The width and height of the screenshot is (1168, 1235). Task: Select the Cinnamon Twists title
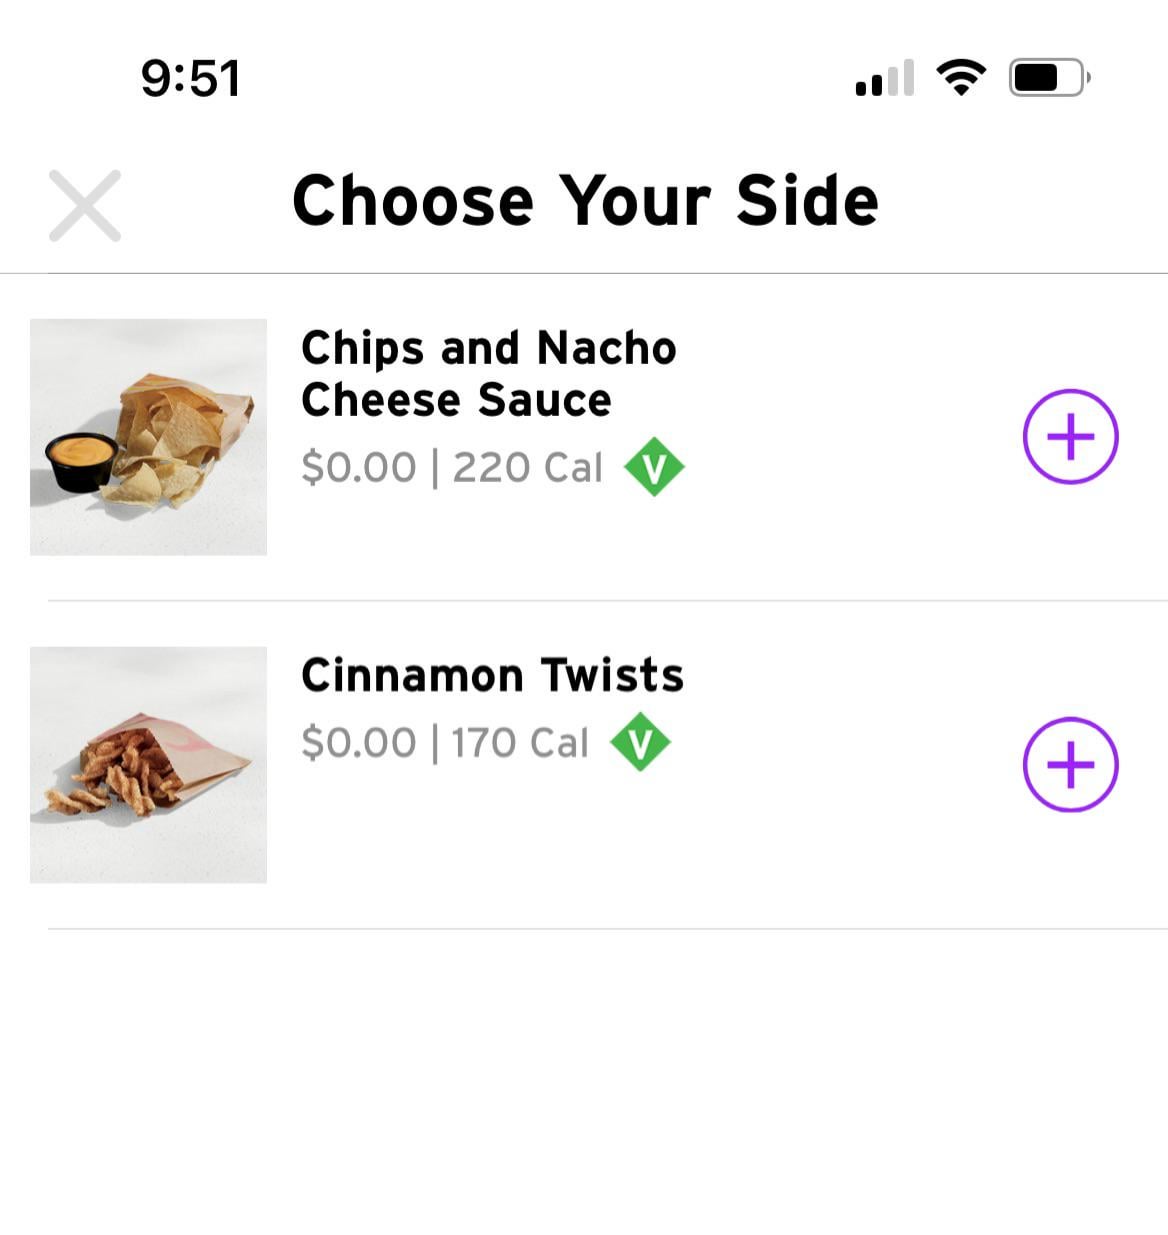click(x=492, y=675)
